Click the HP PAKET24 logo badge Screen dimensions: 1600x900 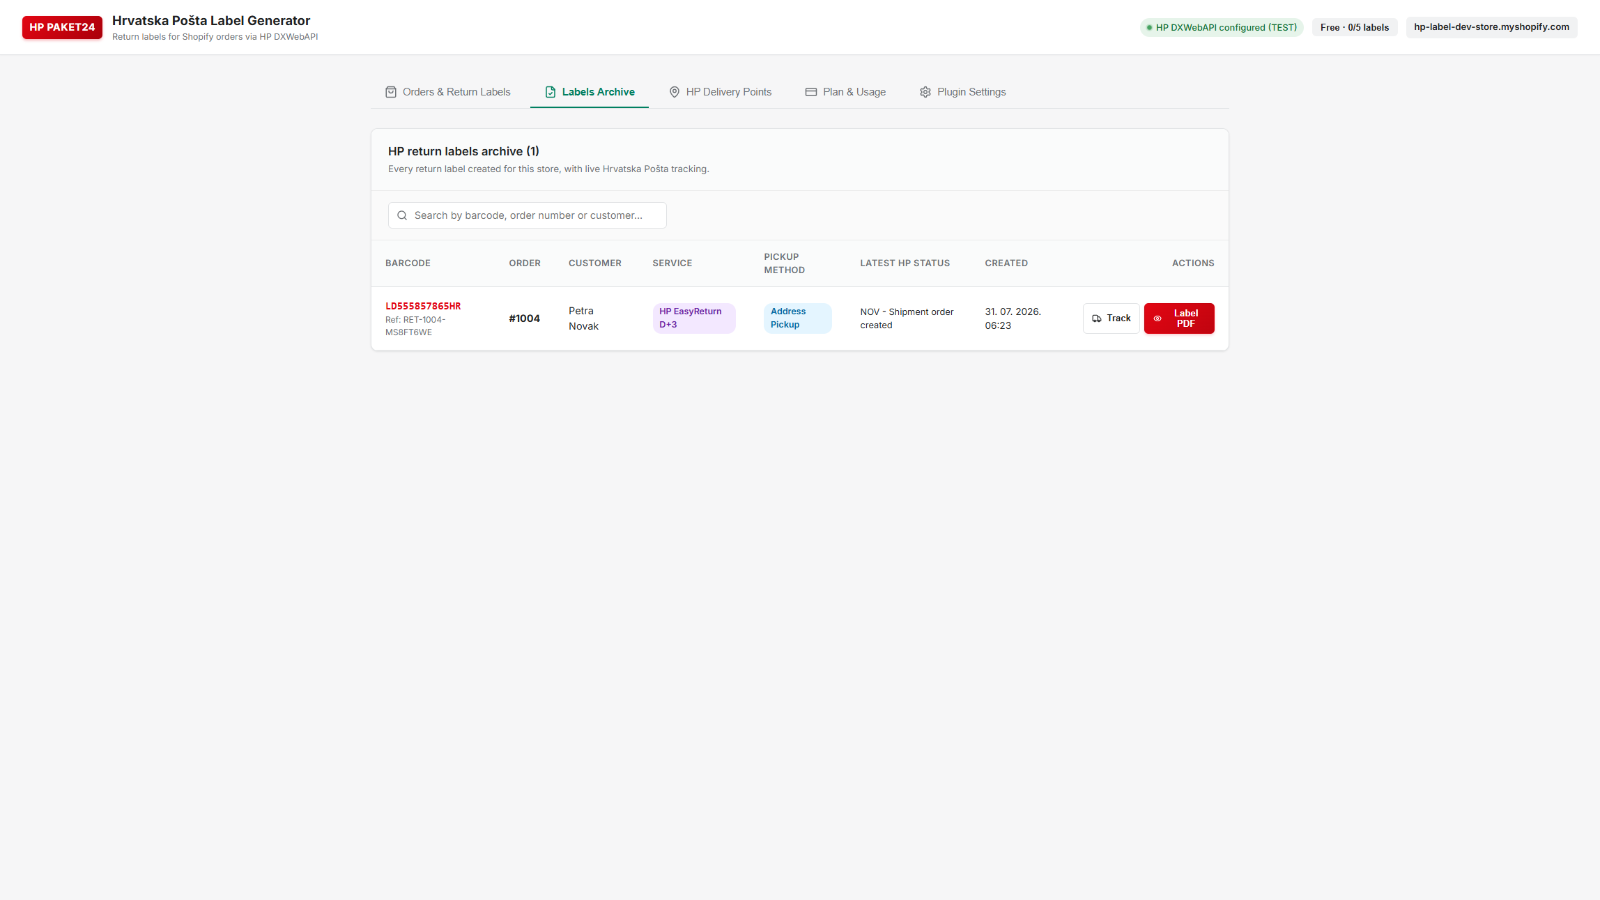62,27
